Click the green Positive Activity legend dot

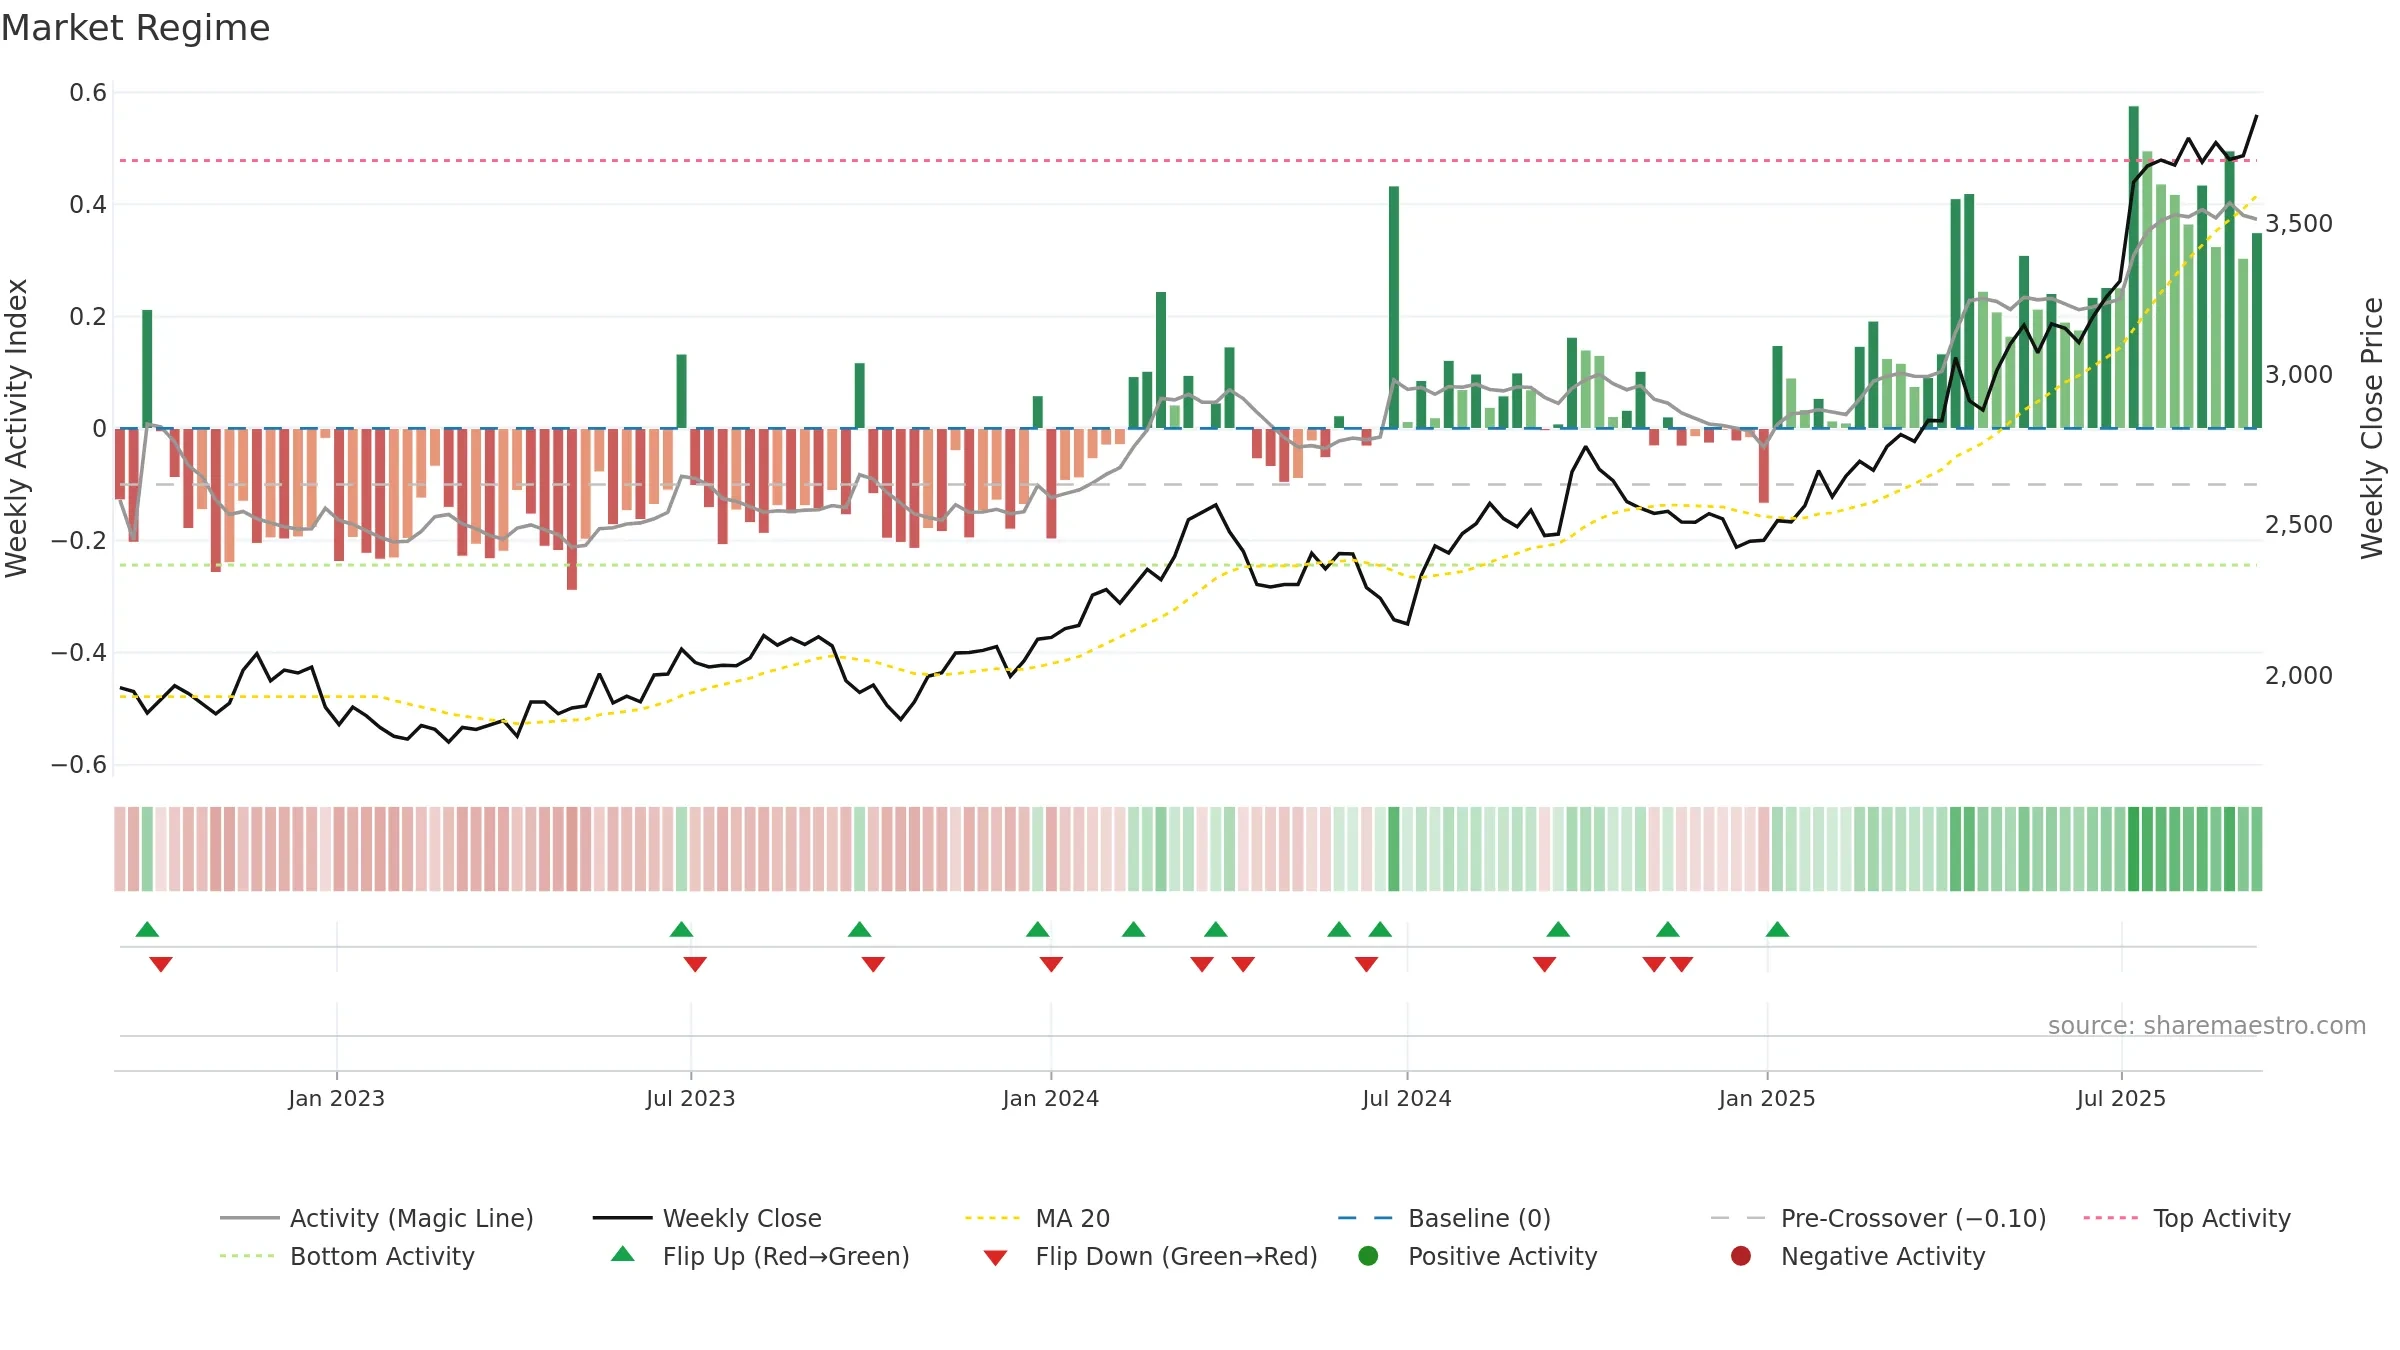coord(1369,1255)
